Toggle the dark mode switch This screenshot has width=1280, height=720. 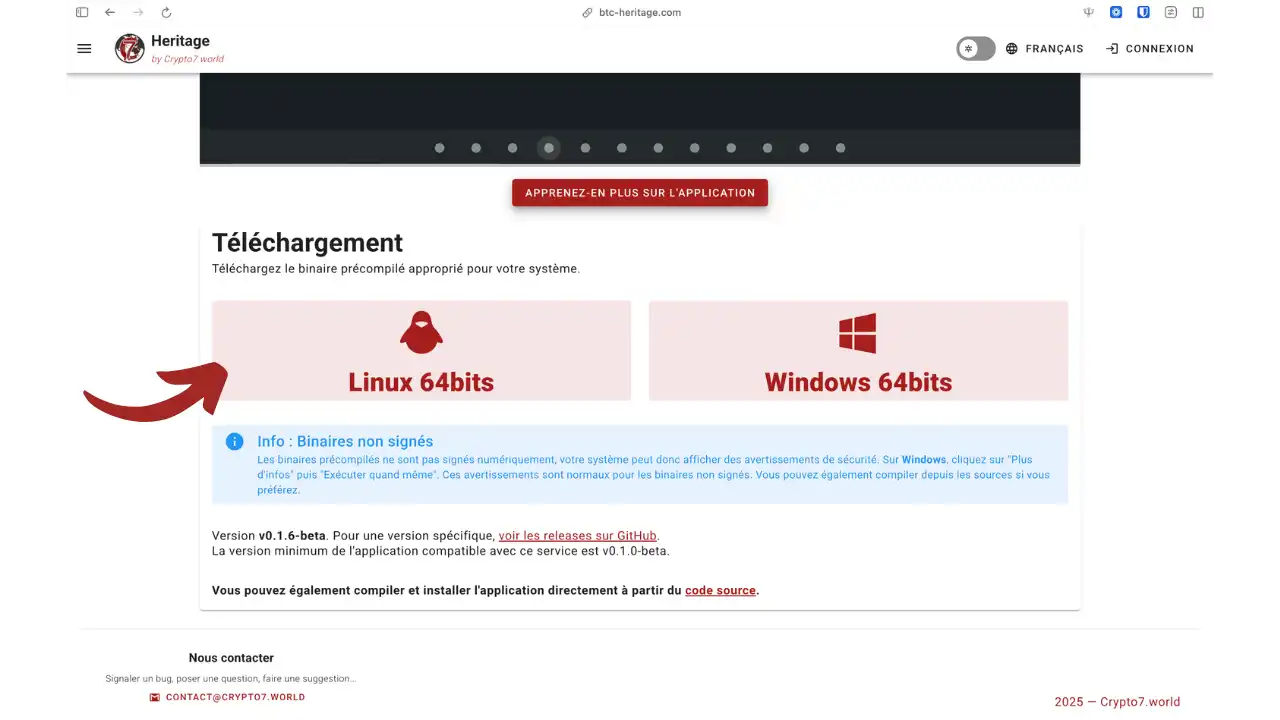click(x=975, y=48)
